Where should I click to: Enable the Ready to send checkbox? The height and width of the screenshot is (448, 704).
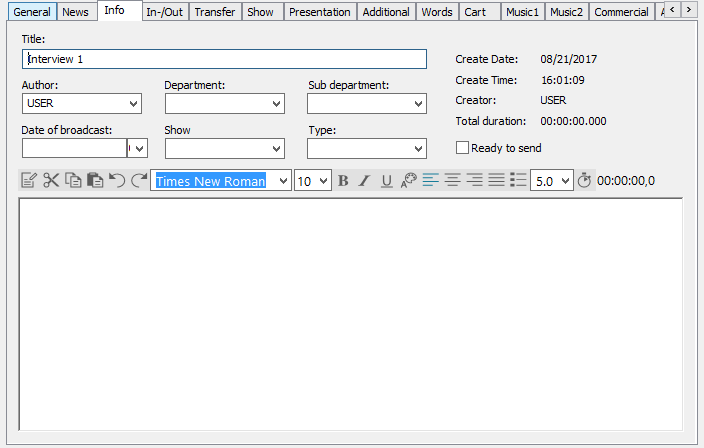pos(462,148)
